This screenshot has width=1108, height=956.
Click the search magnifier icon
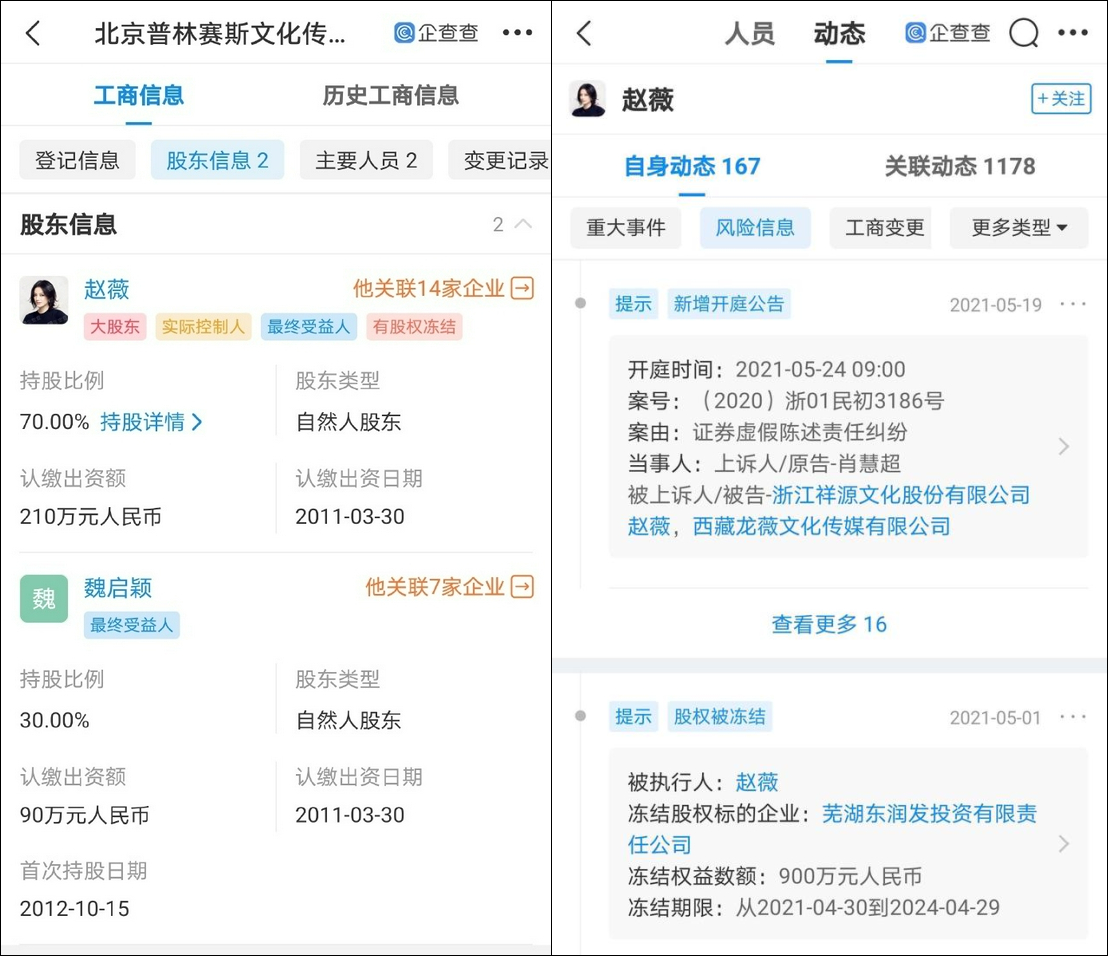[x=1023, y=32]
